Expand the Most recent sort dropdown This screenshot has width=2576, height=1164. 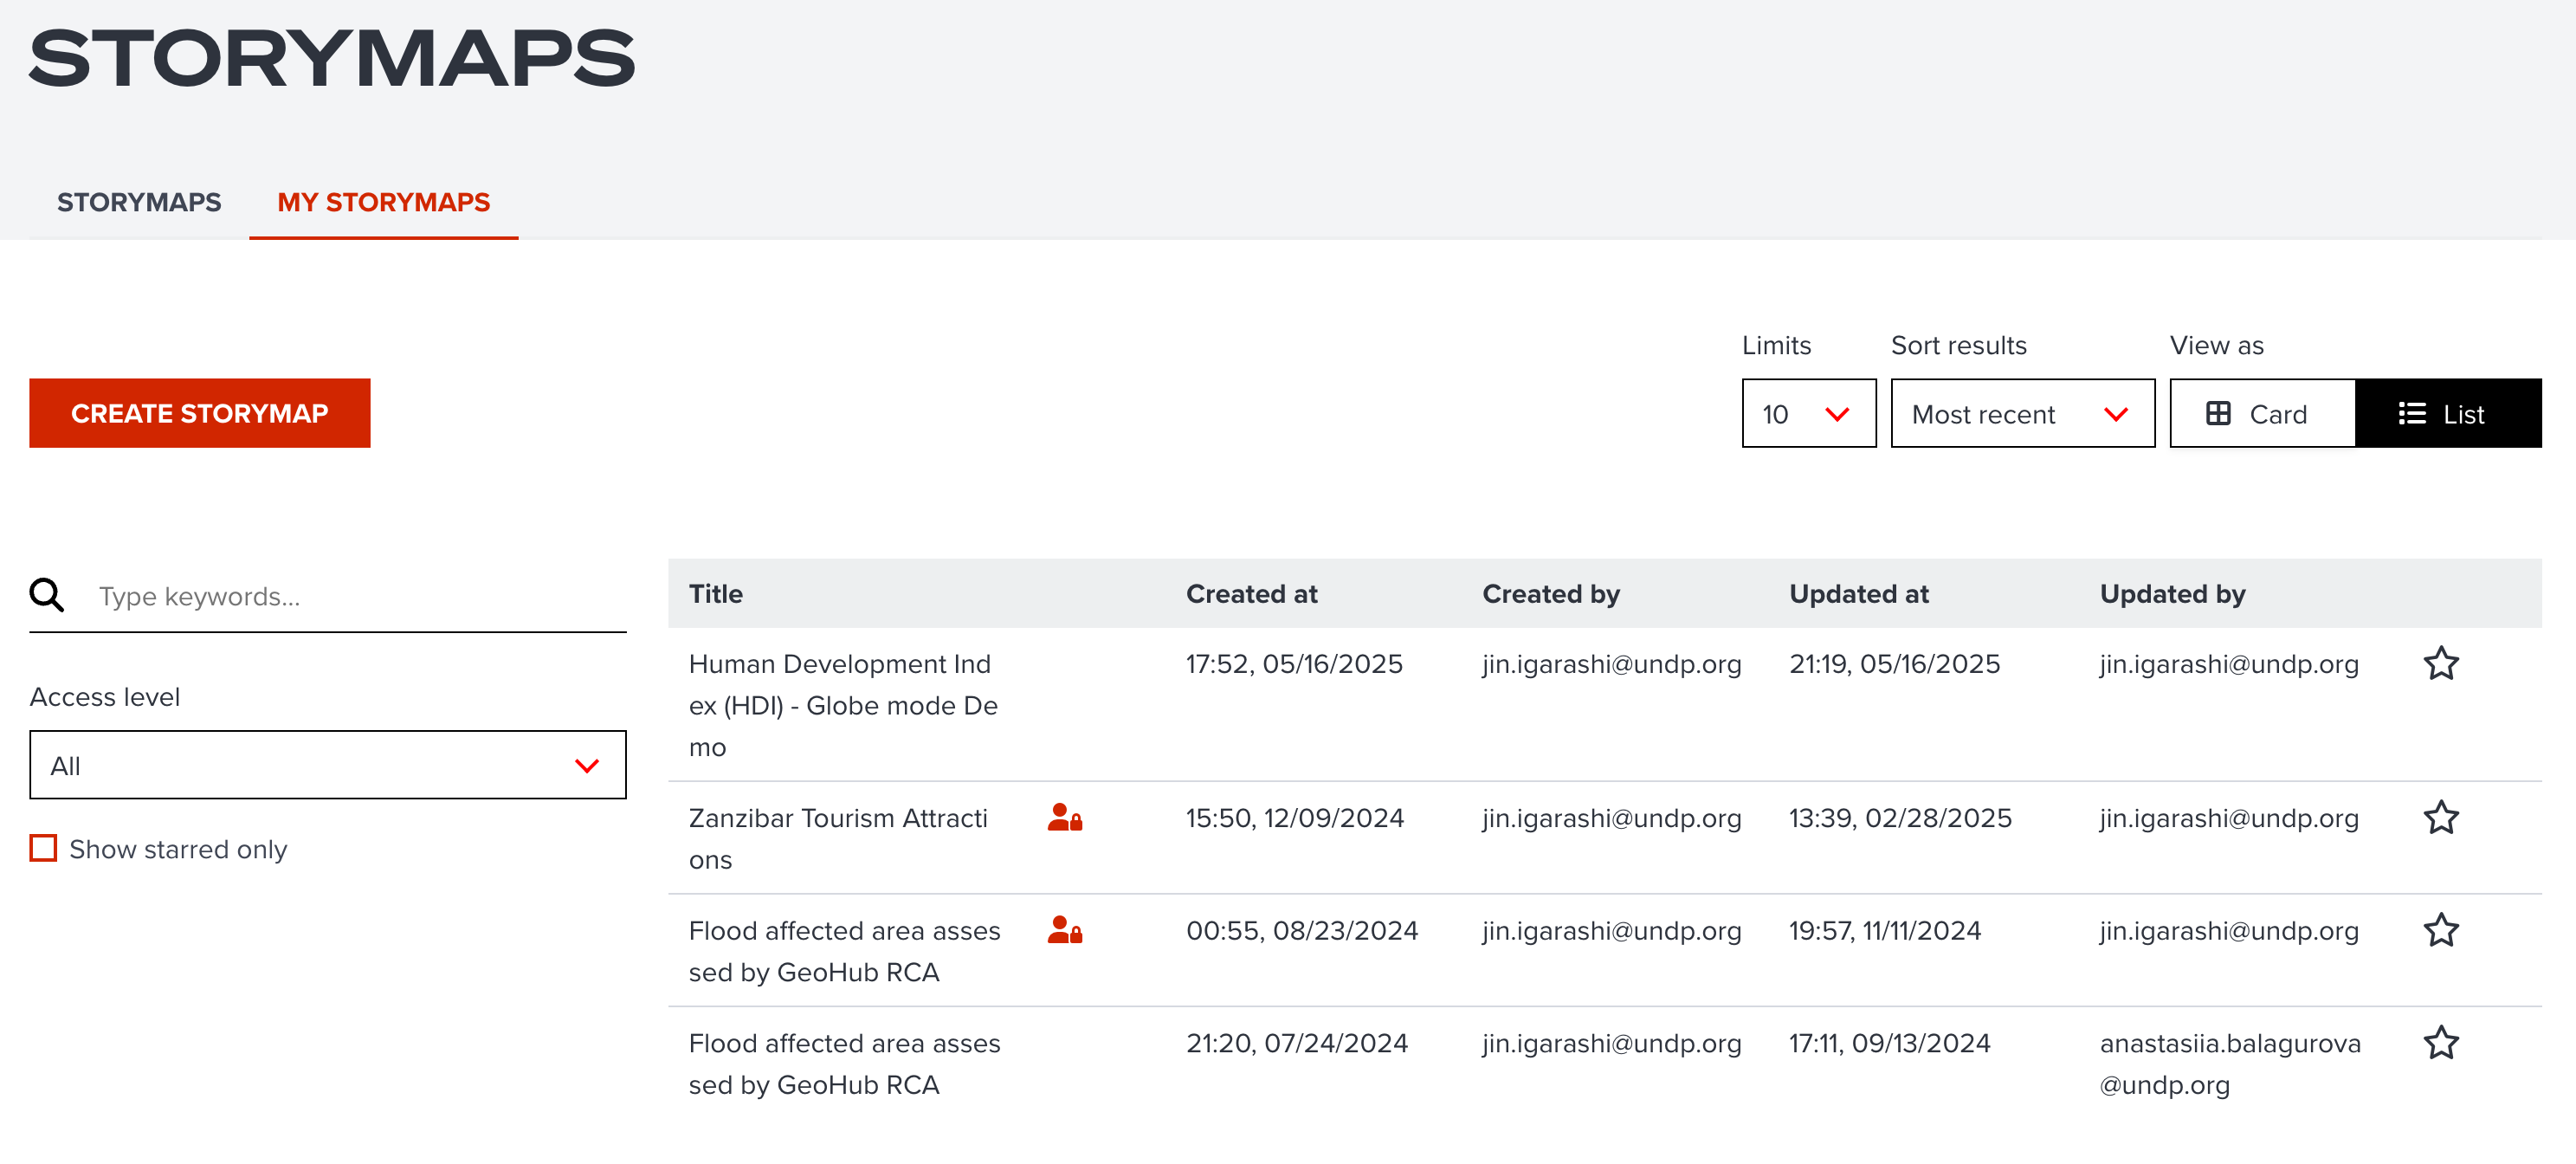(x=2021, y=414)
